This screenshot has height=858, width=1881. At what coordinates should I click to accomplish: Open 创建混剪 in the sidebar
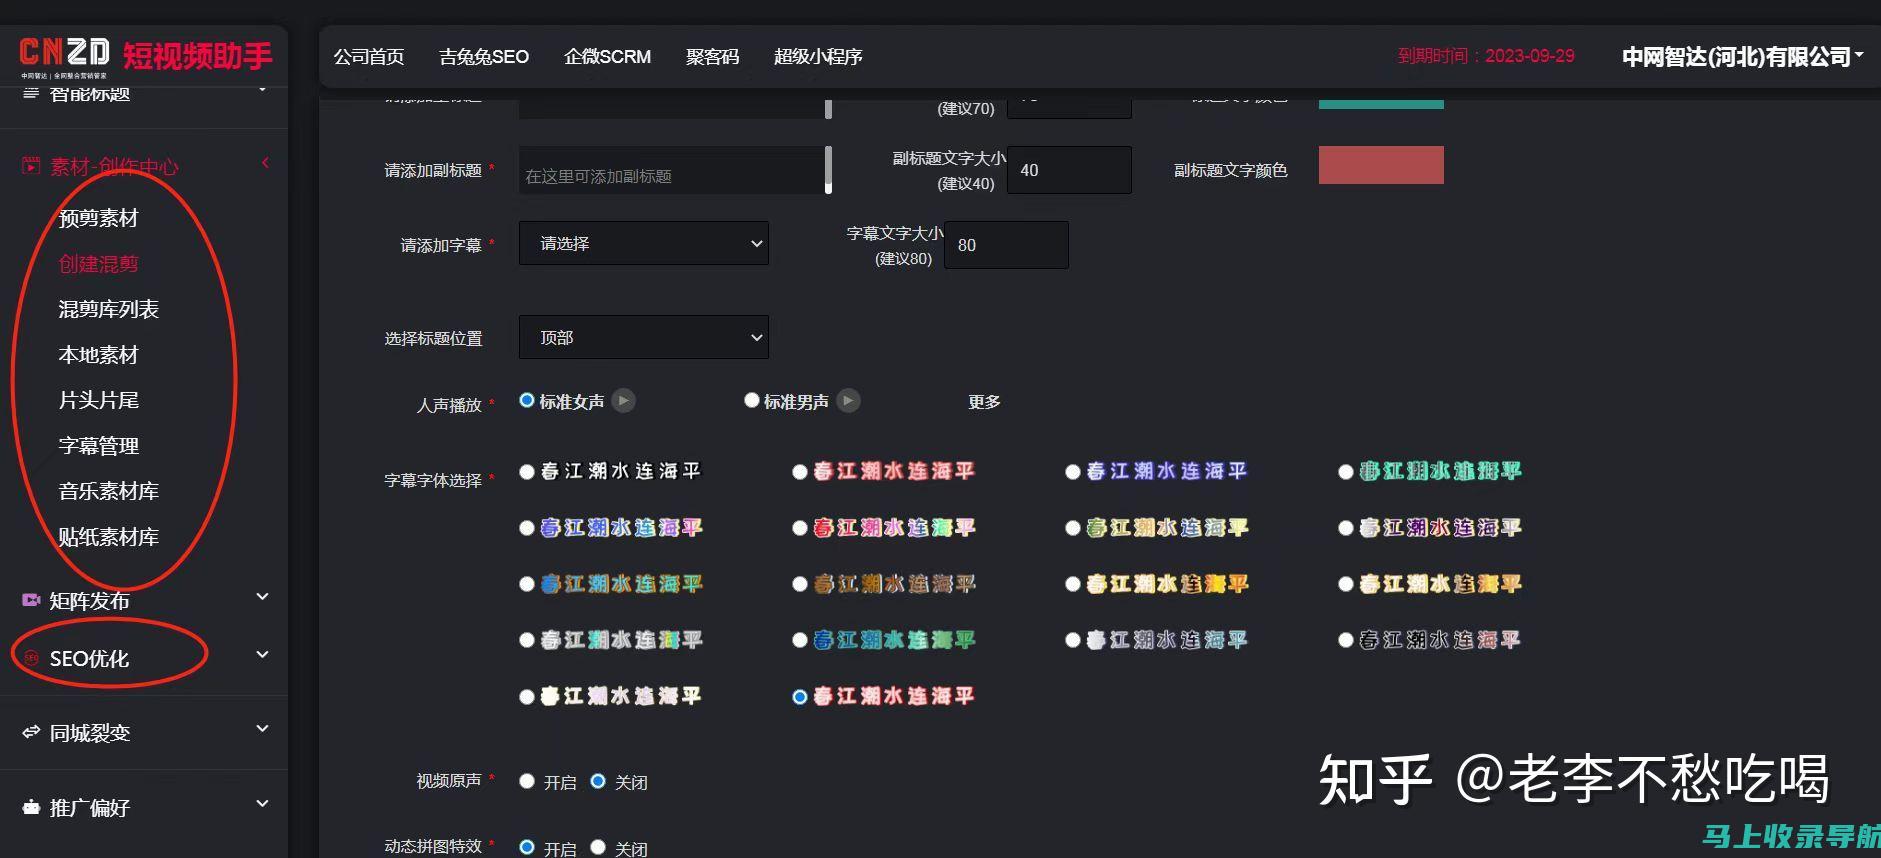pyautogui.click(x=98, y=264)
